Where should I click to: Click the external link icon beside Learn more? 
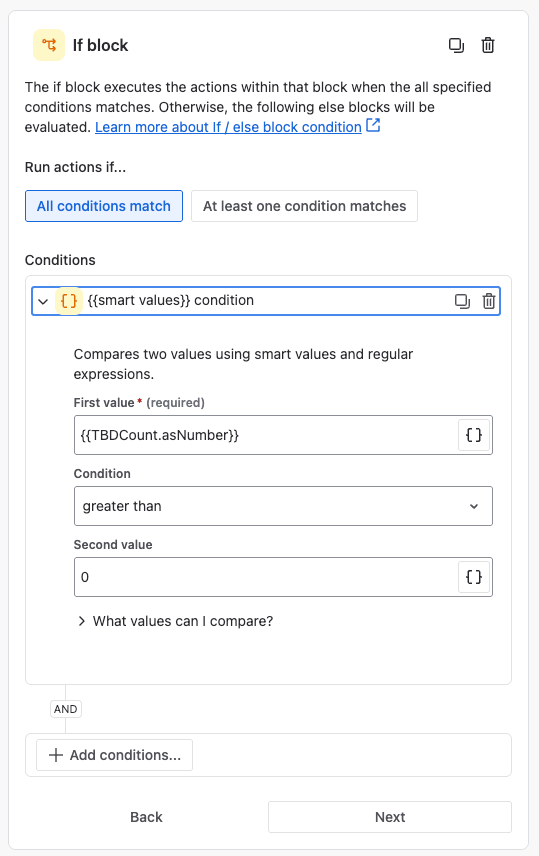tap(373, 126)
